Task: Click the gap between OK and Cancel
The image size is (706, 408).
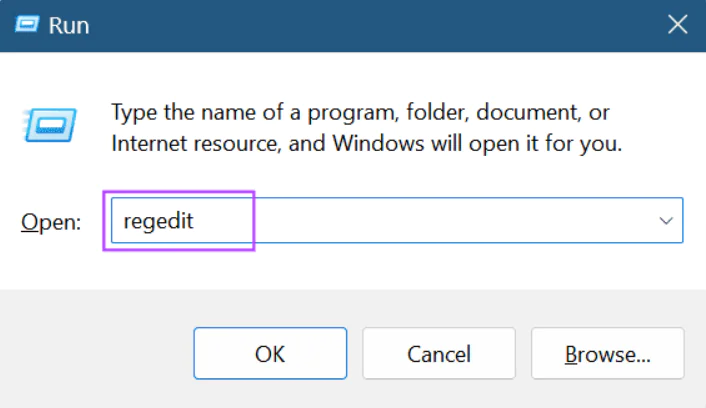Action: (x=353, y=354)
